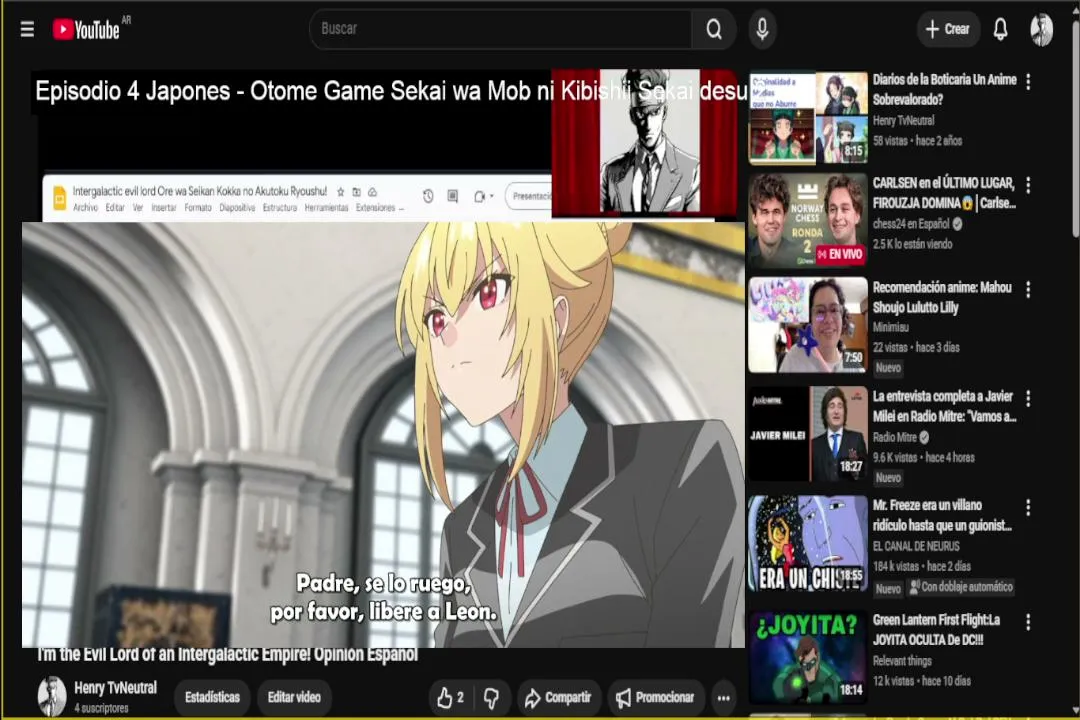Click the Compartir button
Viewport: 1080px width, 720px height.
point(559,698)
